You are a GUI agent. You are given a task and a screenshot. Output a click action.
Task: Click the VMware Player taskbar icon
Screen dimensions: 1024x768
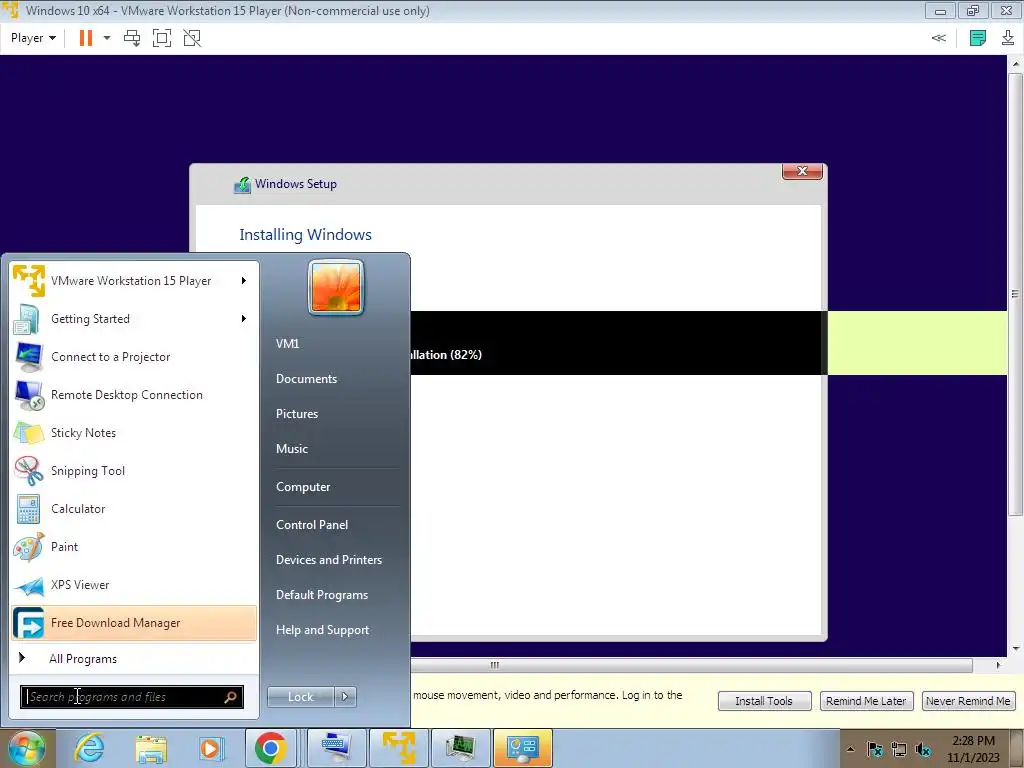pyautogui.click(x=398, y=748)
